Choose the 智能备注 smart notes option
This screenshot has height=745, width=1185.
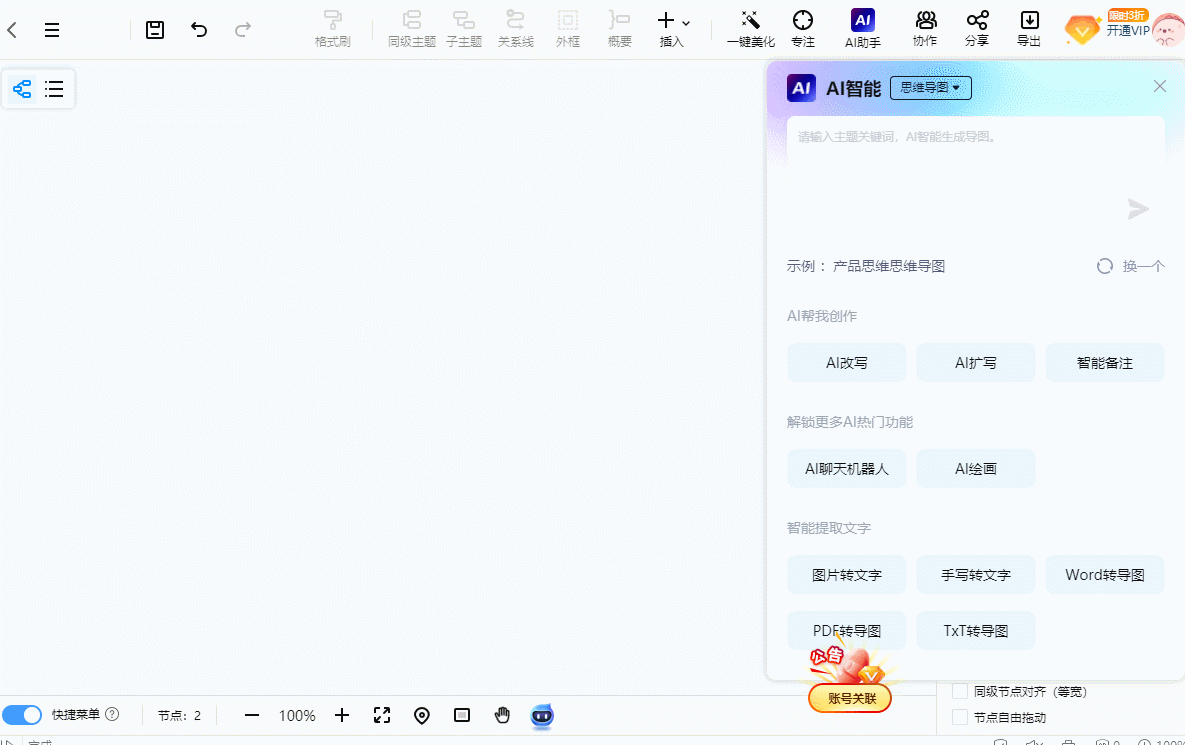1105,363
